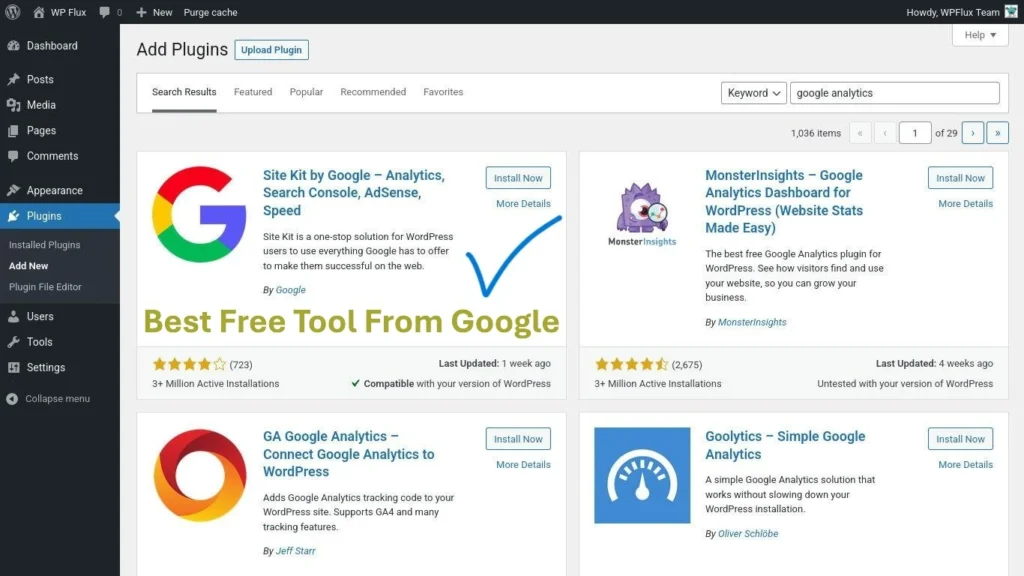The height and width of the screenshot is (576, 1024).
Task: Click the plugin search input field
Action: (x=894, y=92)
